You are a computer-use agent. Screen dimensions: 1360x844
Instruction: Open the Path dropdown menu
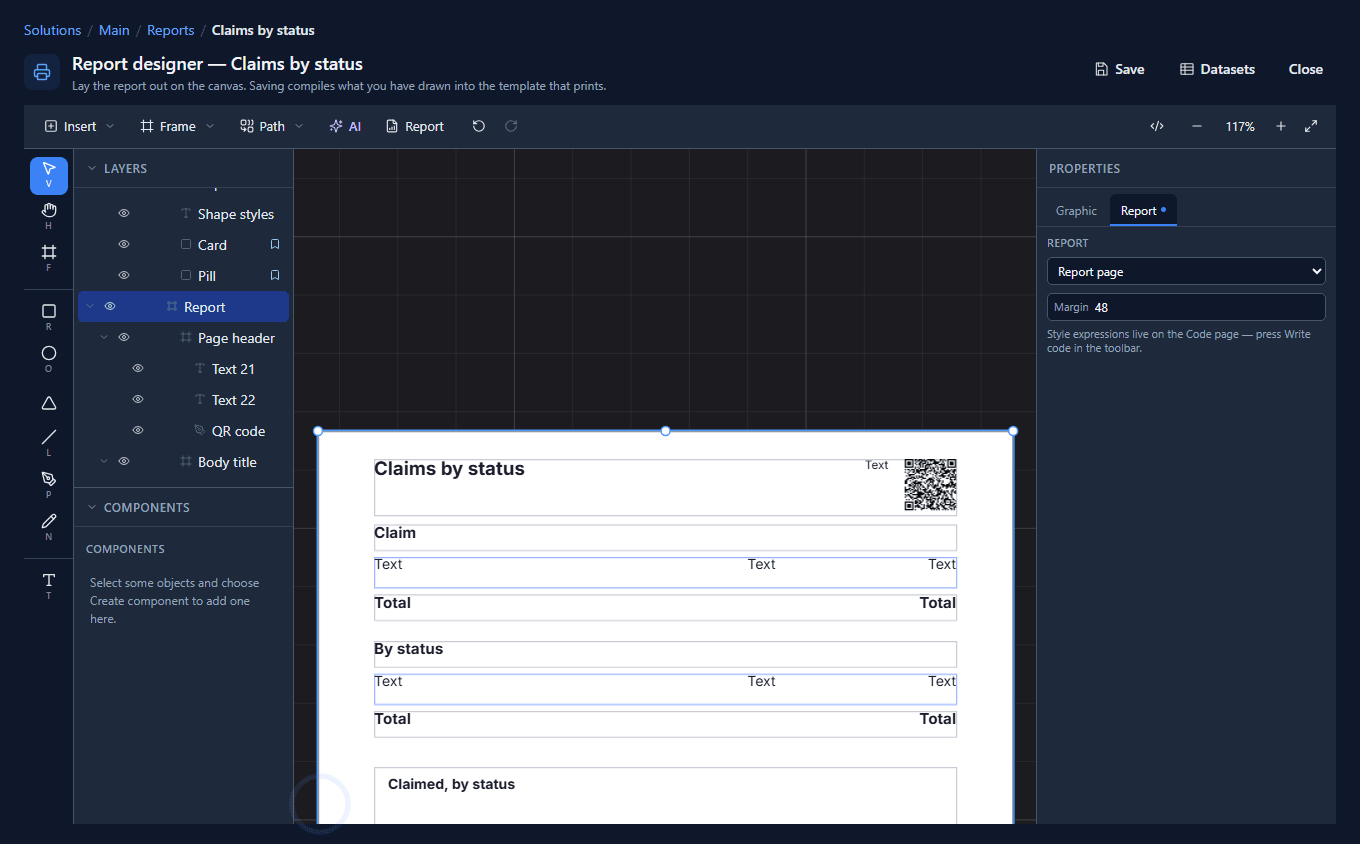point(271,126)
